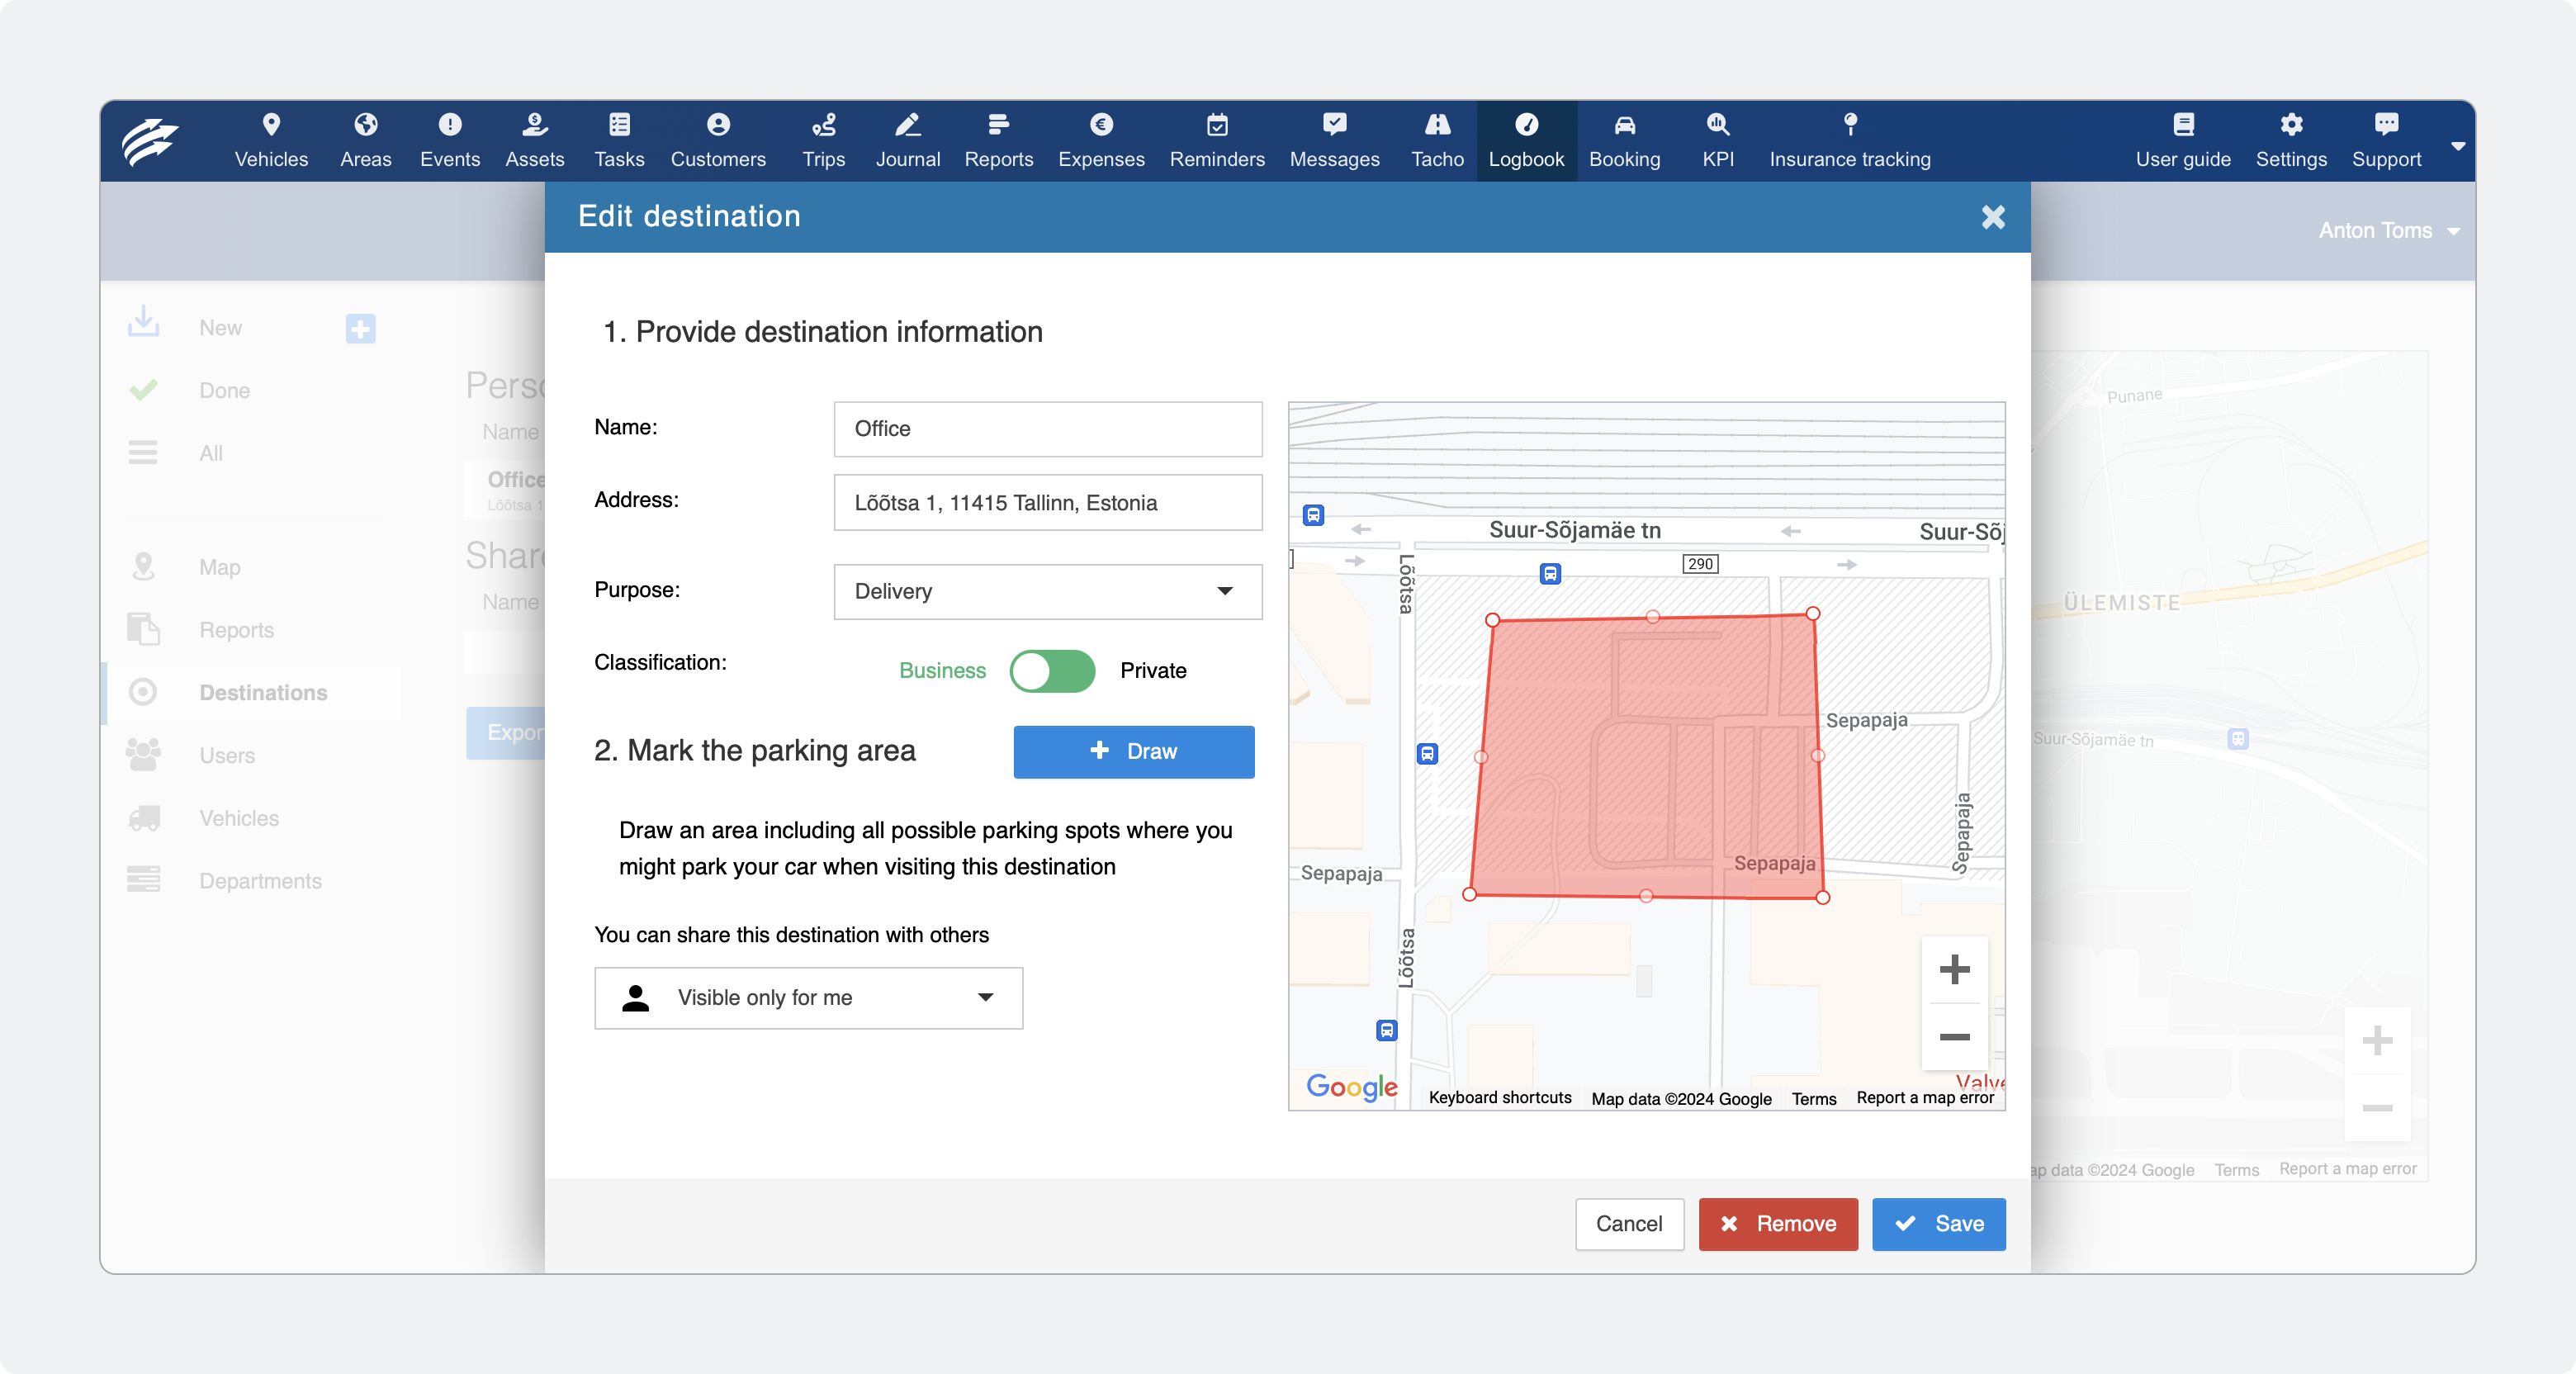The height and width of the screenshot is (1374, 2576).
Task: Open the Visible only for me dropdown
Action: point(808,998)
